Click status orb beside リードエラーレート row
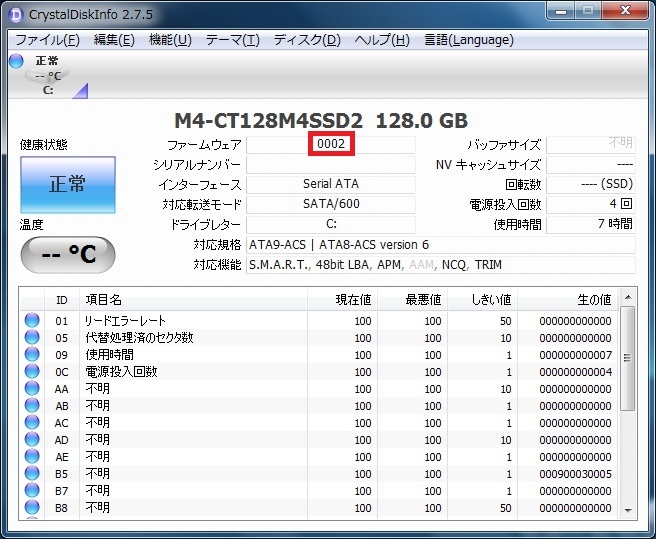 (33, 321)
